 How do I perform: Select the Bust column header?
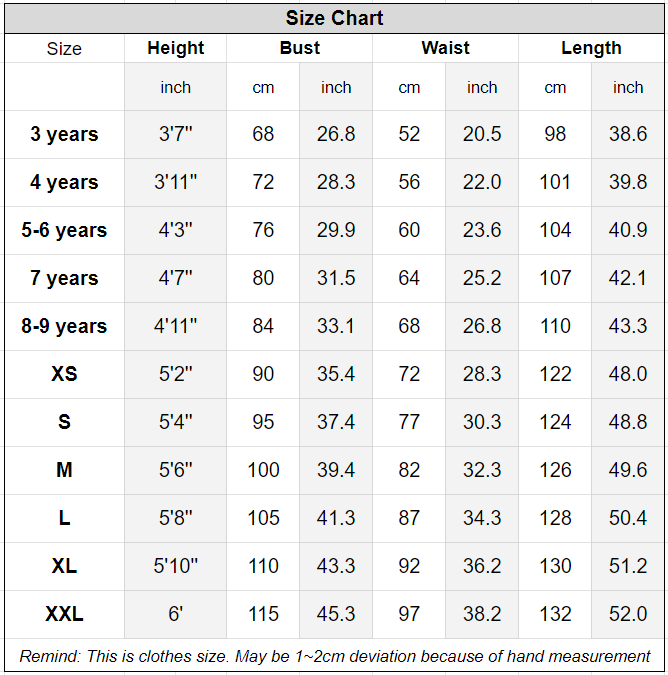[299, 48]
